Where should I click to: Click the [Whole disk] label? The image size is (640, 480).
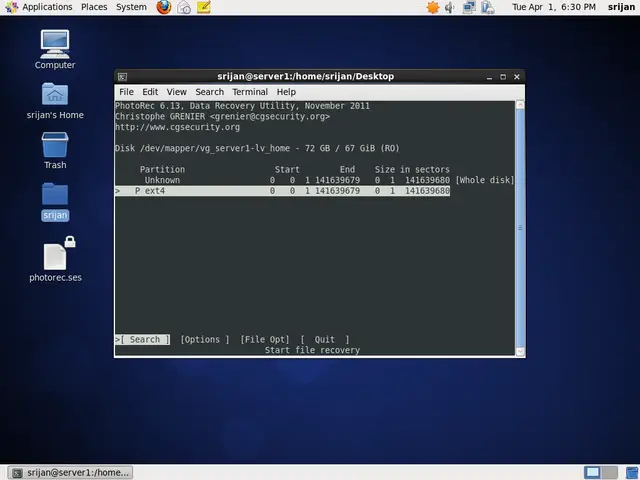[x=484, y=180]
